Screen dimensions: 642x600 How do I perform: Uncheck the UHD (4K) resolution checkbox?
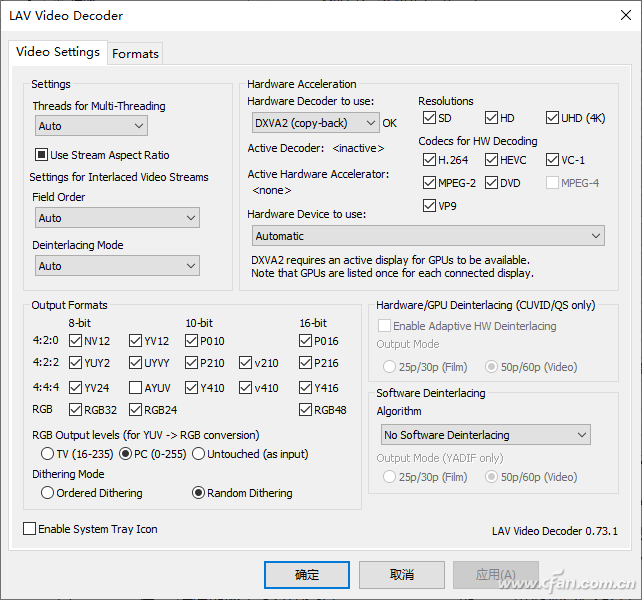click(x=552, y=118)
